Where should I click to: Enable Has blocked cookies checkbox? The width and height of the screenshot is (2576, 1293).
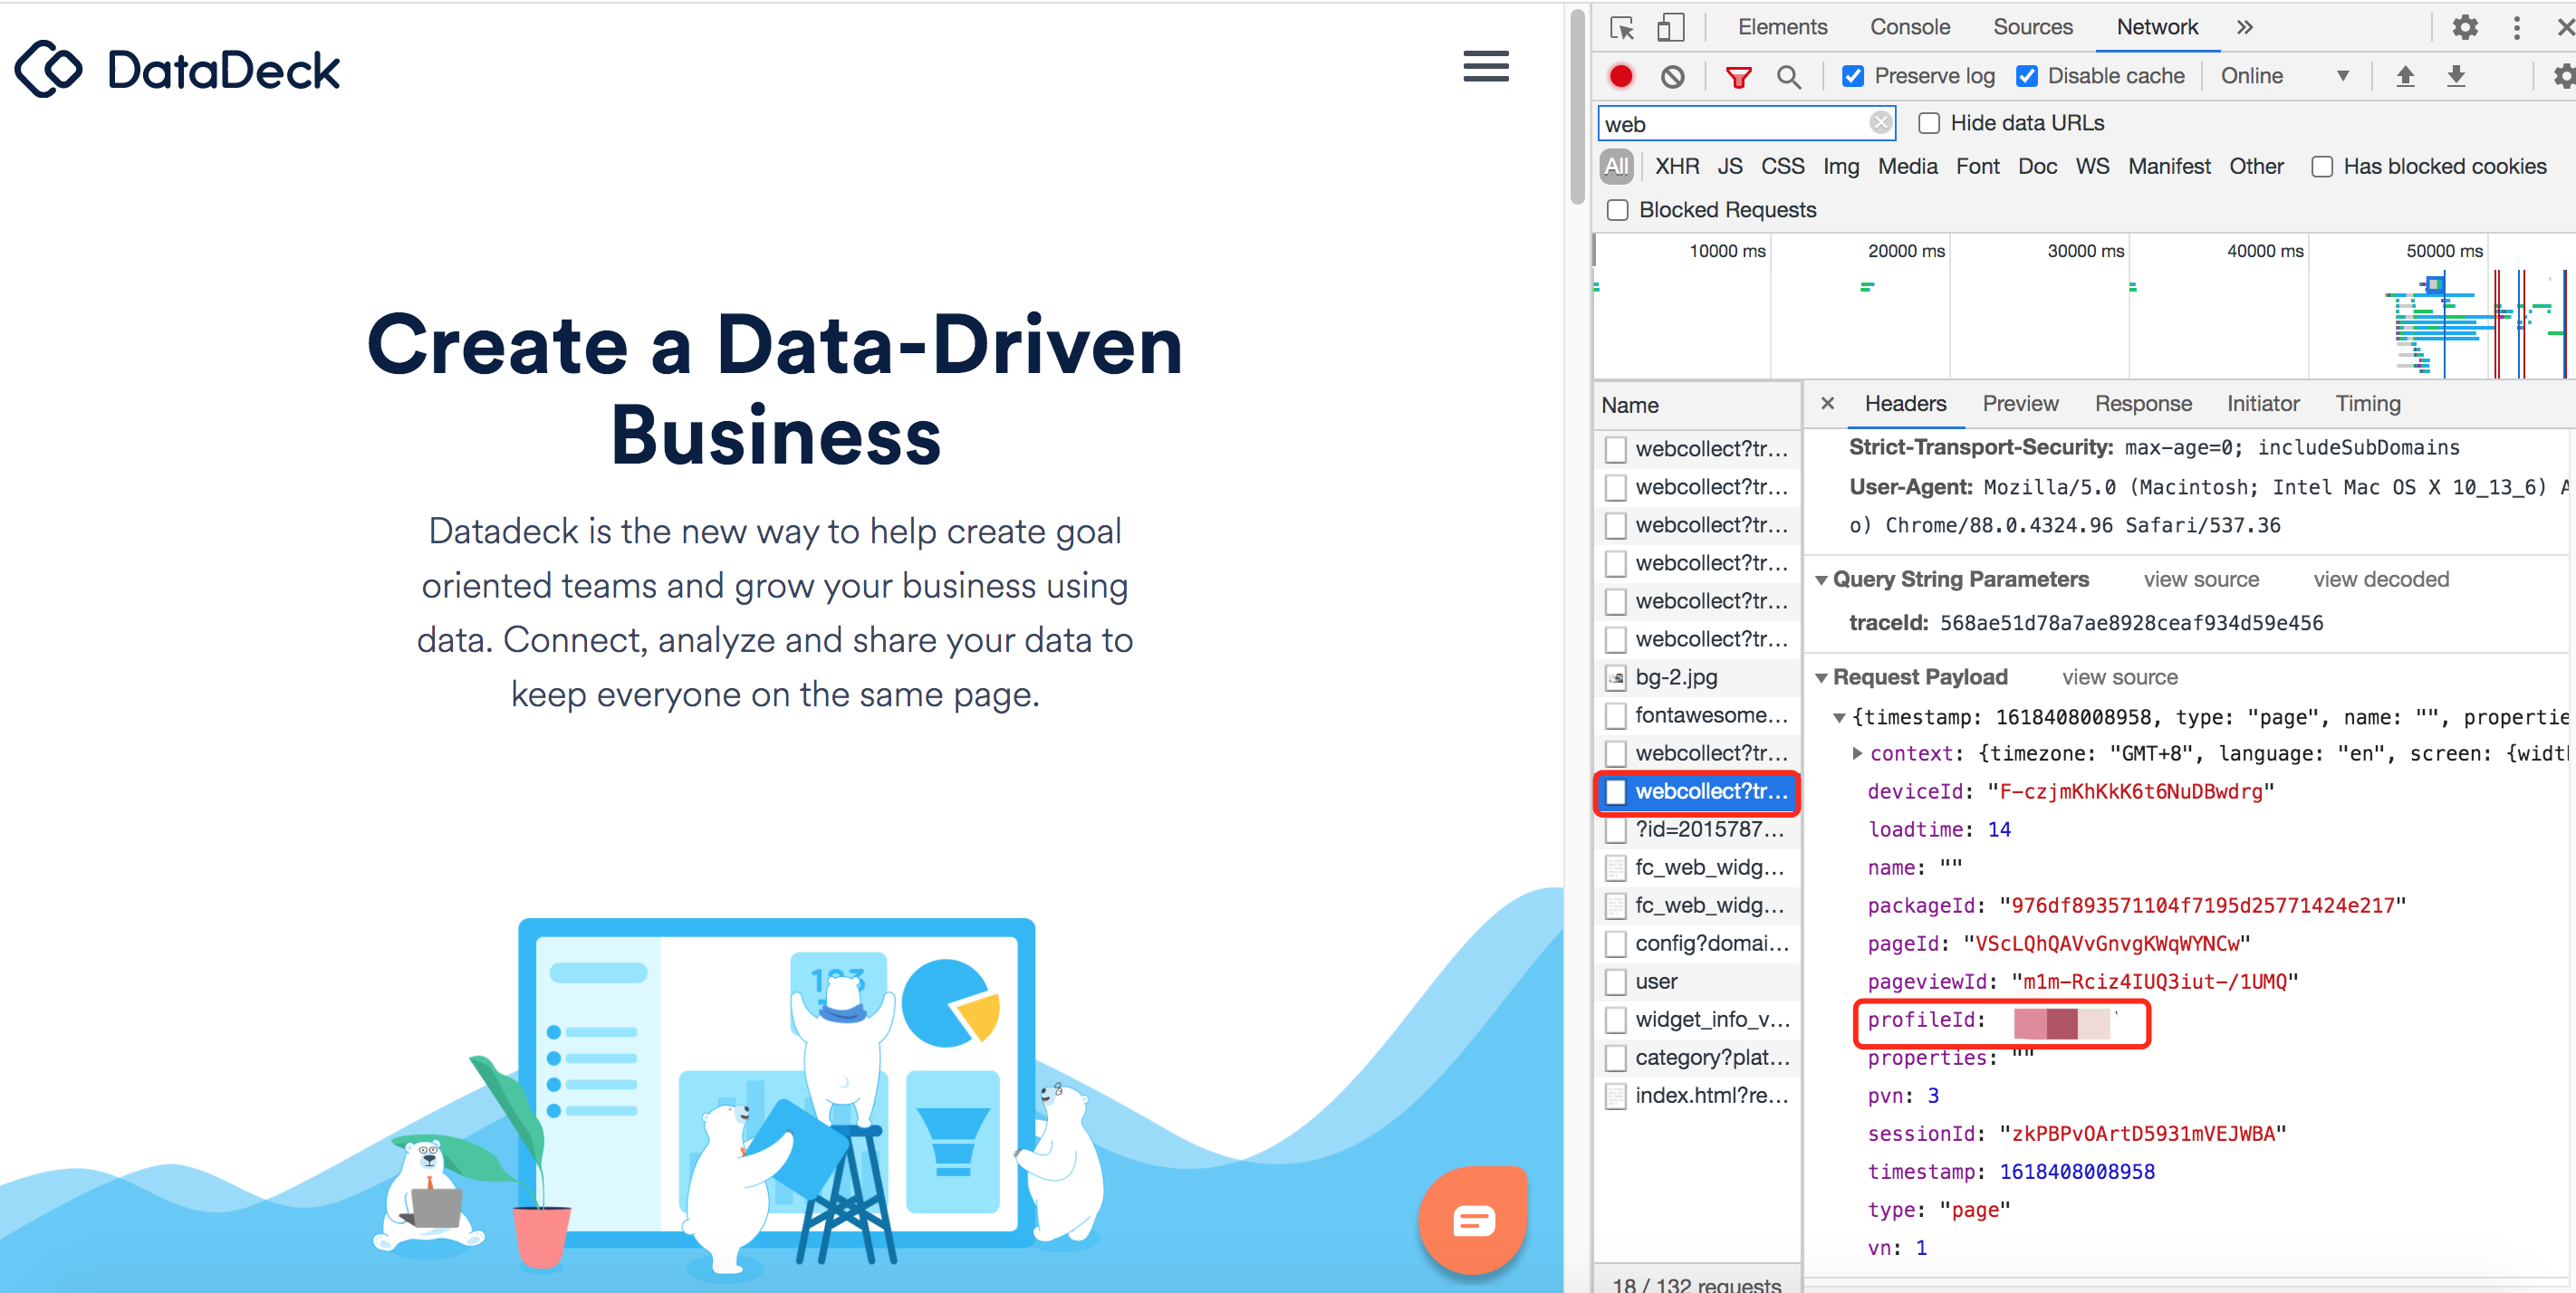2322,167
